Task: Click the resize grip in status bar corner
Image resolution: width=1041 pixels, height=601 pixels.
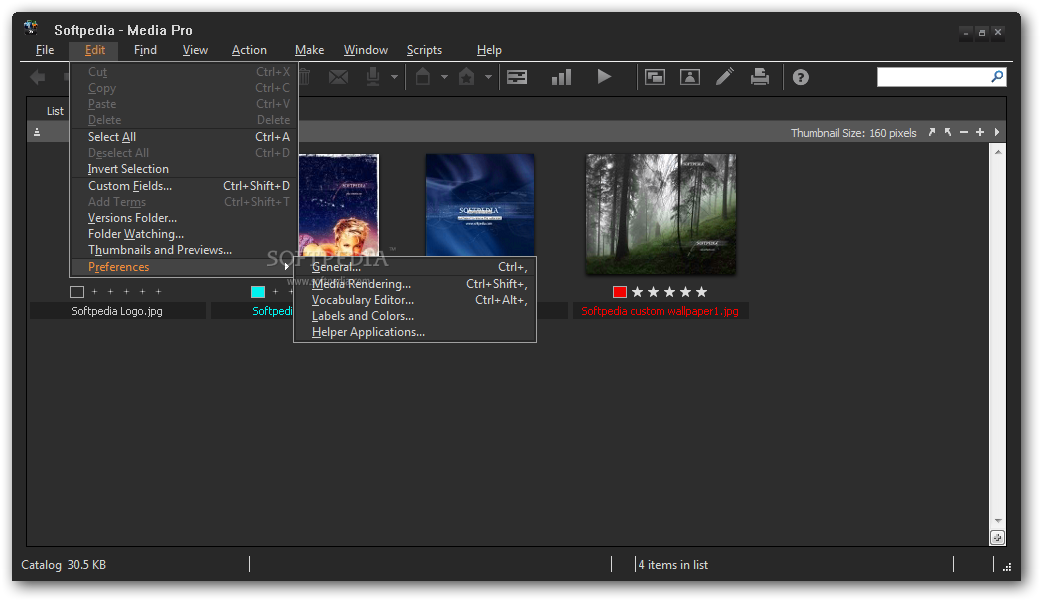Action: 1007,566
